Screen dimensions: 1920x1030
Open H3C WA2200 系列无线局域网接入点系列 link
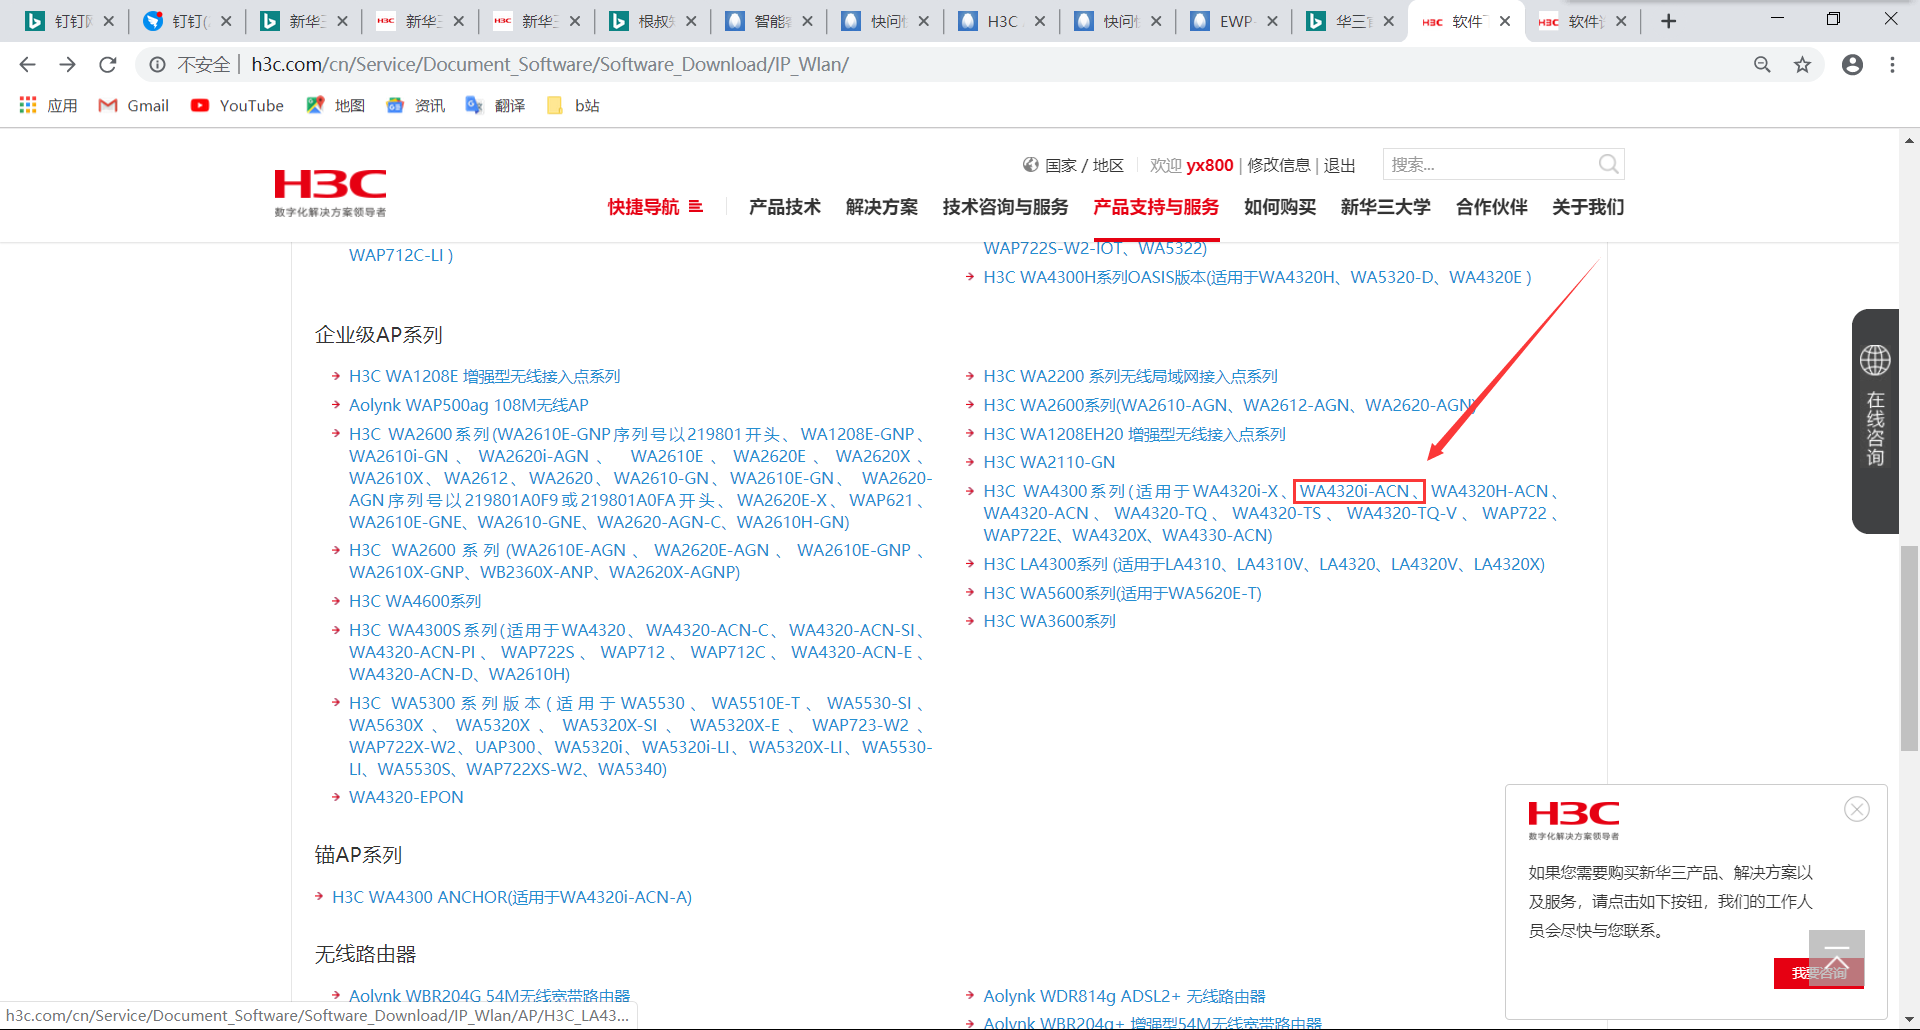1131,376
